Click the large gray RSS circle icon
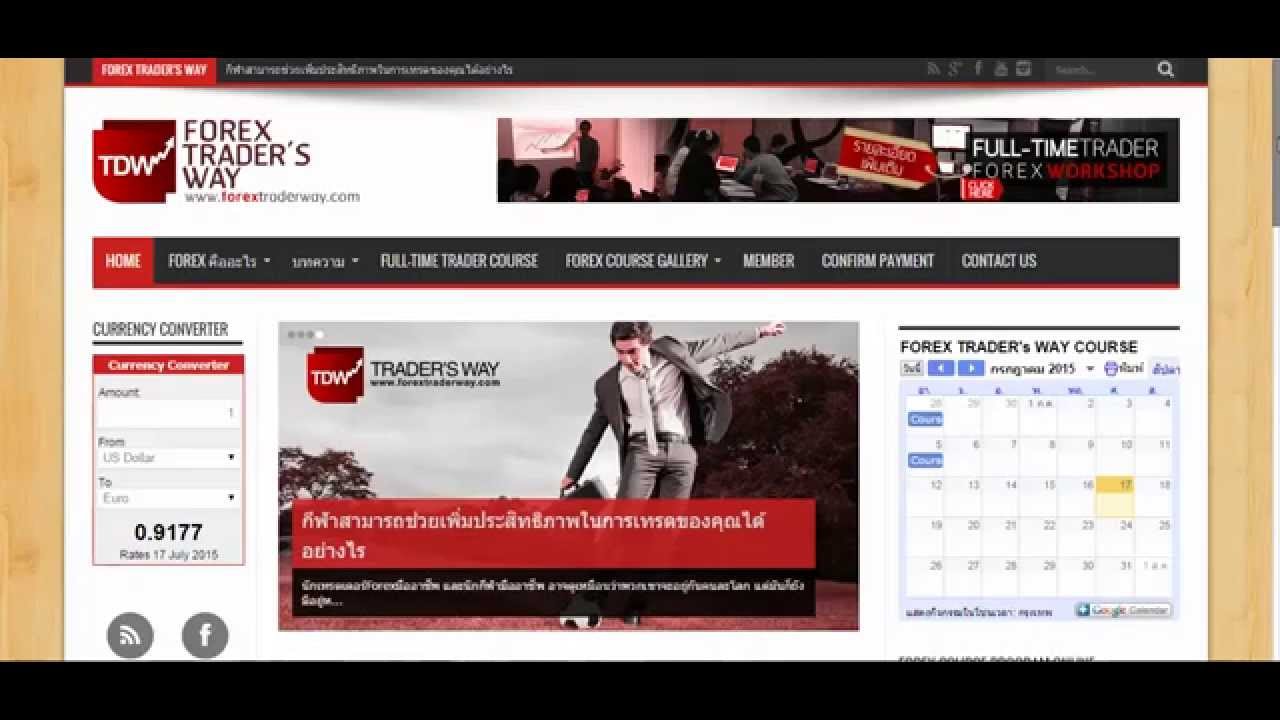The height and width of the screenshot is (720, 1280). [x=130, y=635]
